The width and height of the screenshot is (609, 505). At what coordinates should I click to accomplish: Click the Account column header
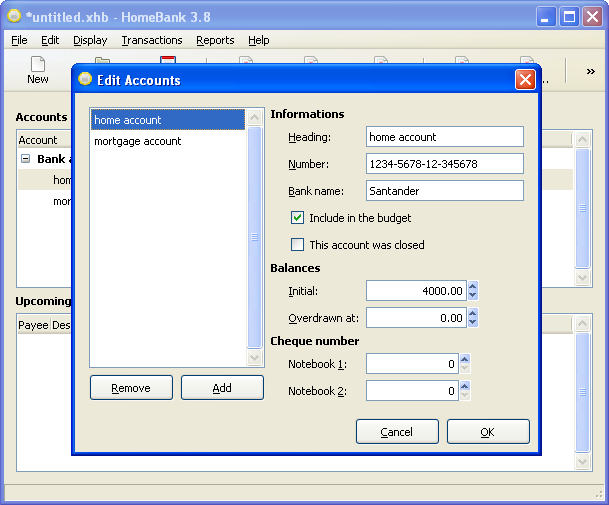(x=44, y=140)
